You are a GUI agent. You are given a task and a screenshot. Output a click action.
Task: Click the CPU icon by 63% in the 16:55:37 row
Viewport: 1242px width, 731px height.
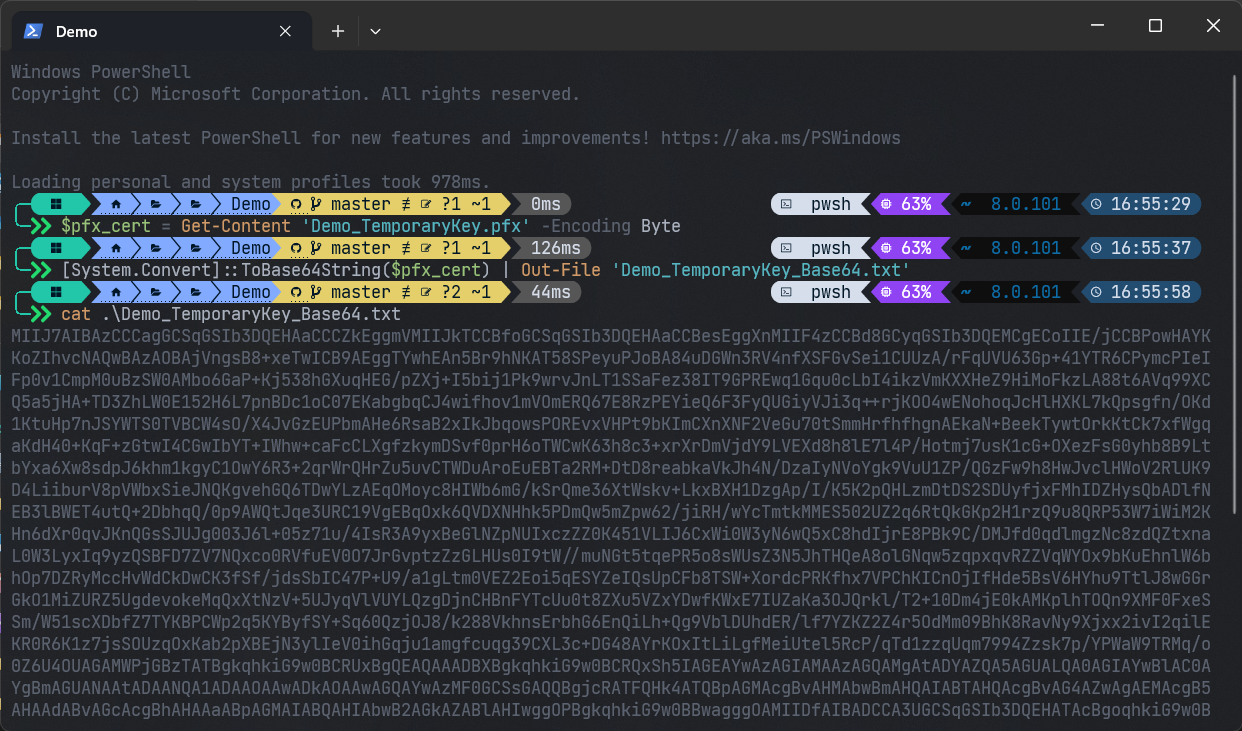pos(885,248)
